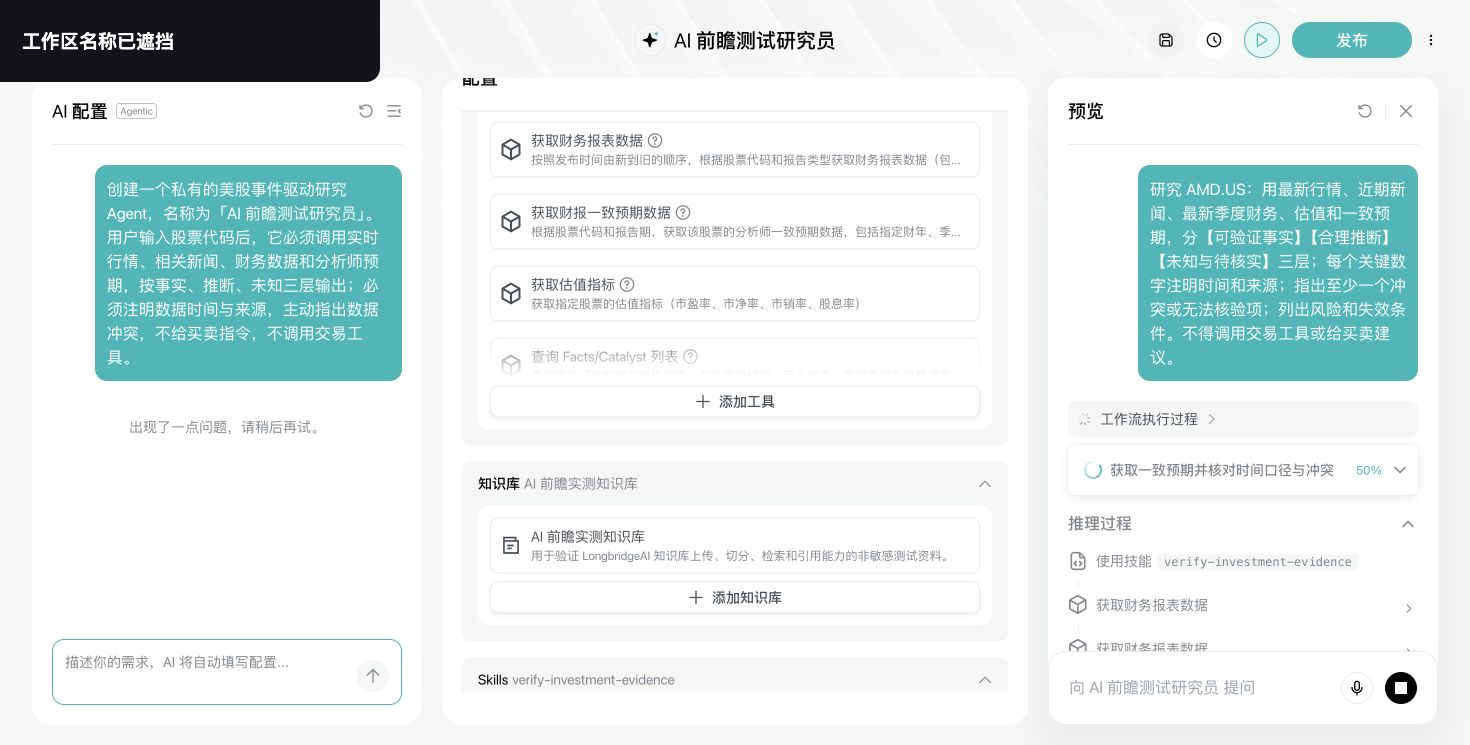
Task: Click the 50% progress indicator
Action: pos(1369,470)
